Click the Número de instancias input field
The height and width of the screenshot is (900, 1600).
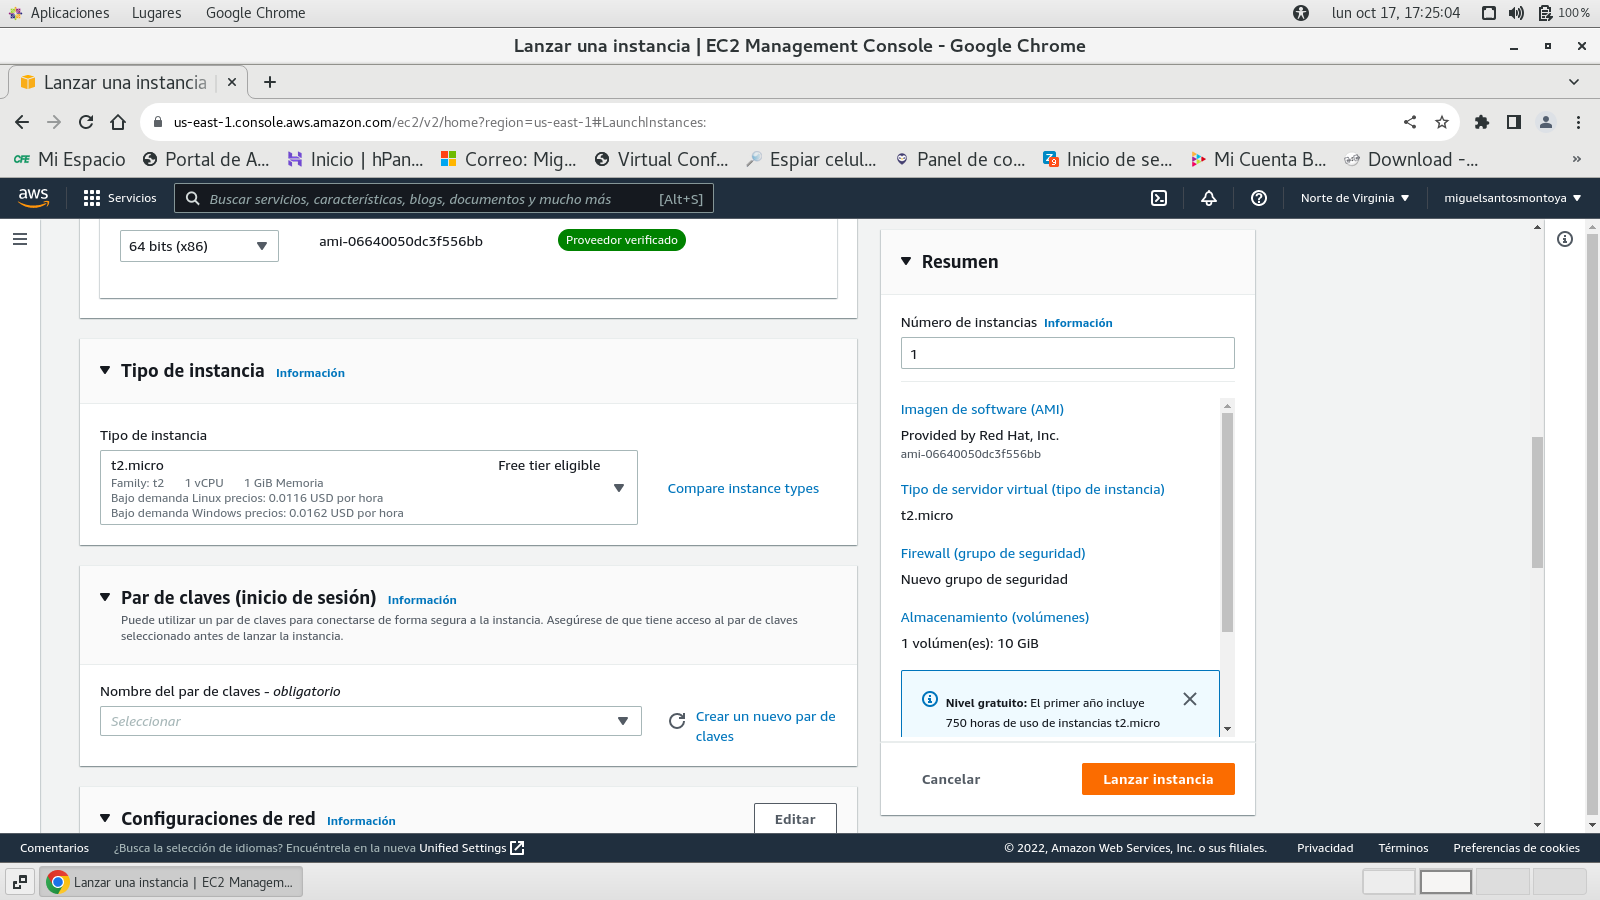[x=1067, y=353]
